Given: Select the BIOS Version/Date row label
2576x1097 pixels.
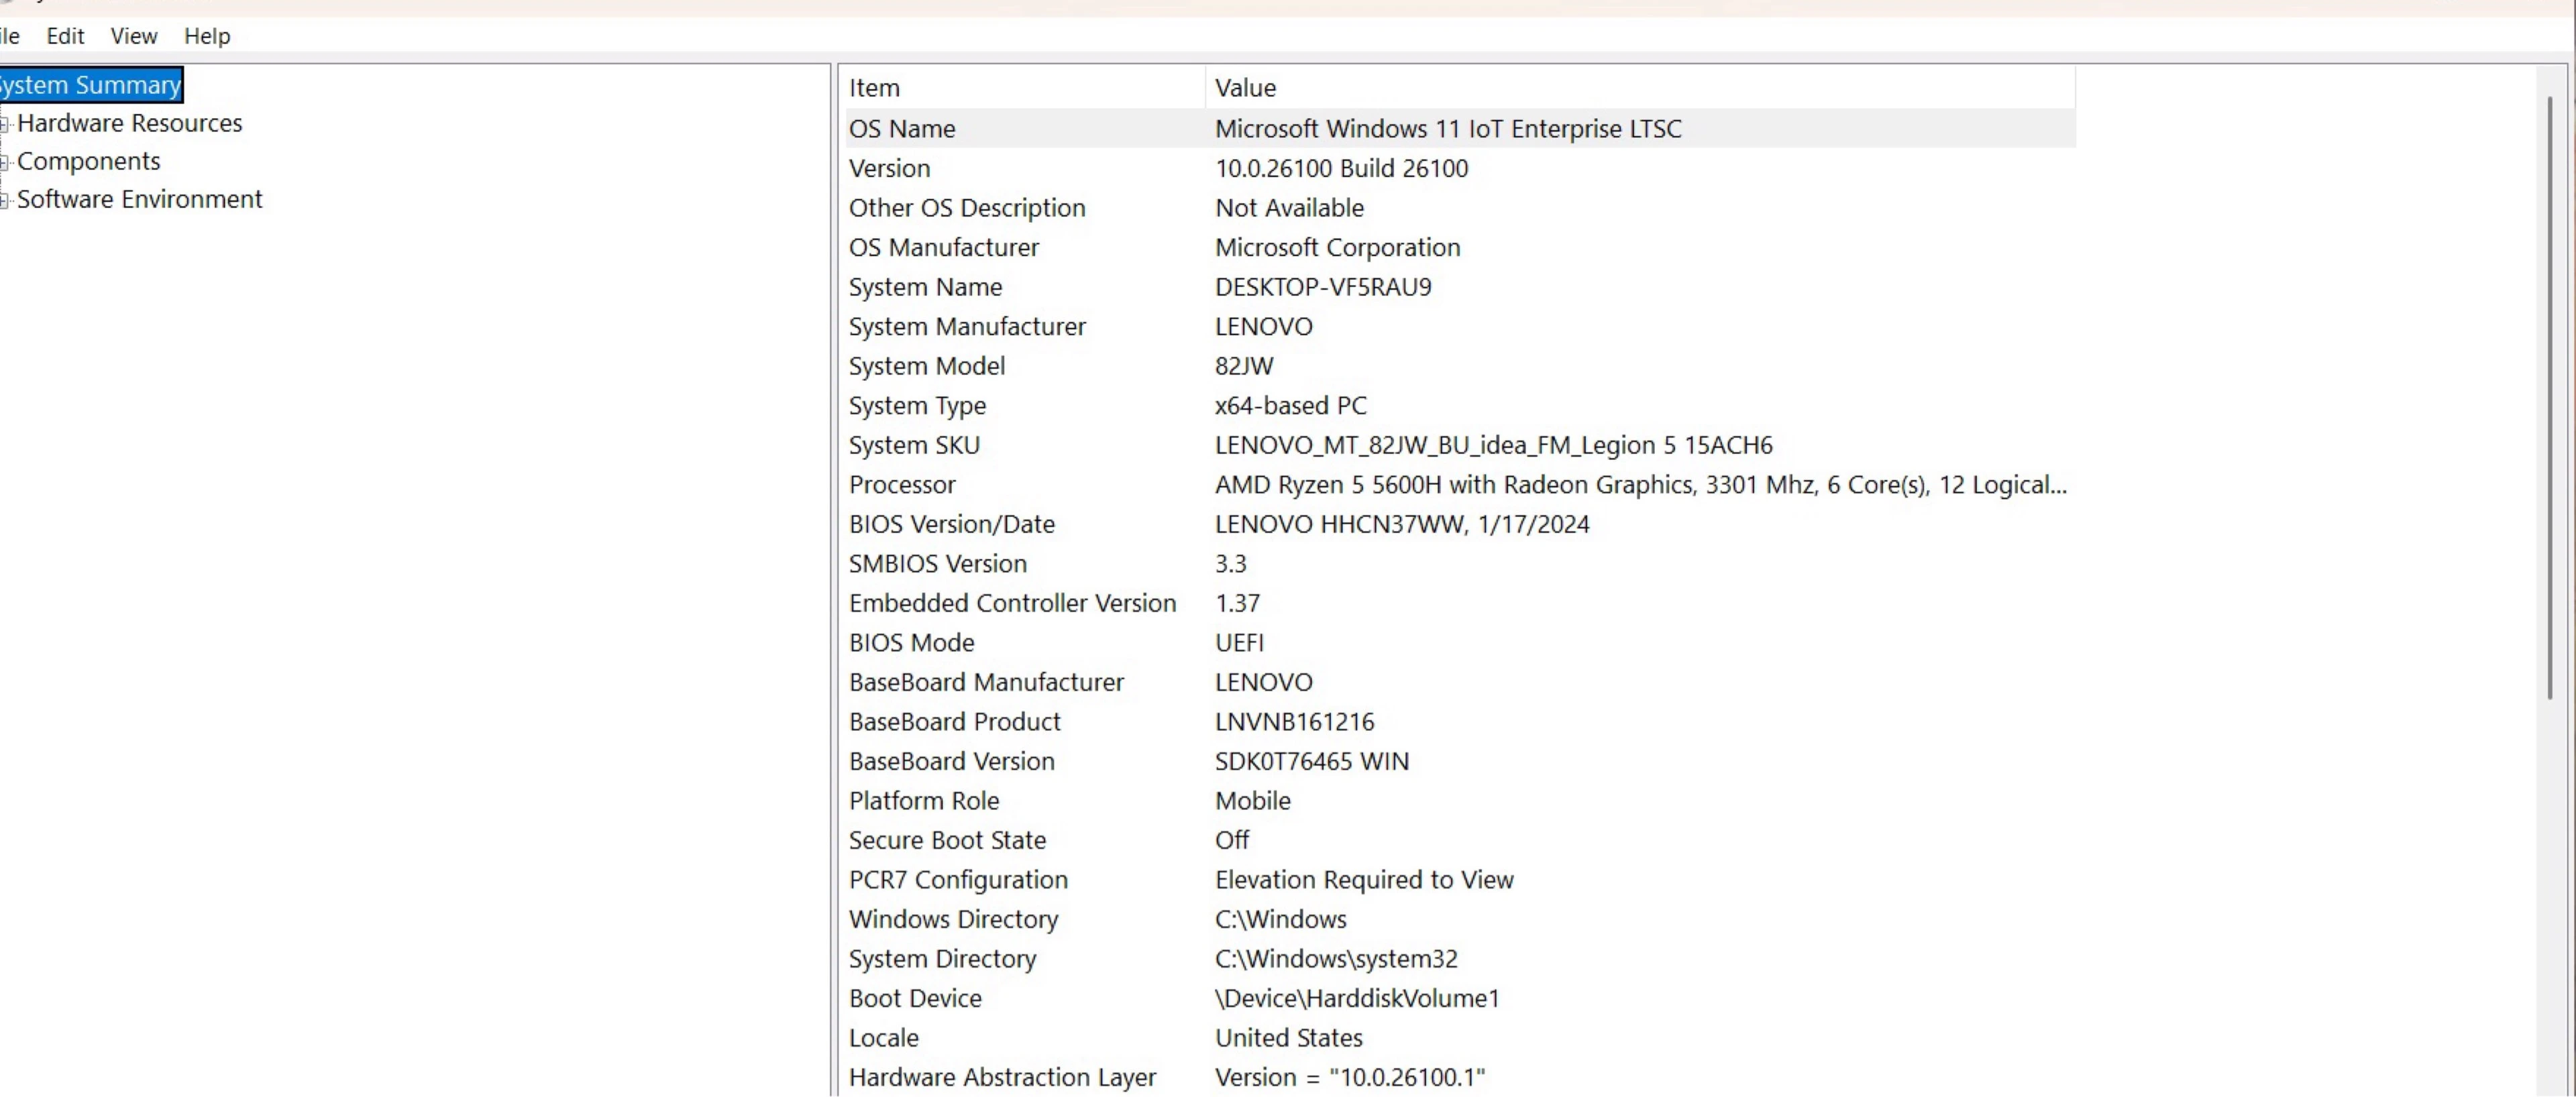Looking at the screenshot, I should click(952, 524).
